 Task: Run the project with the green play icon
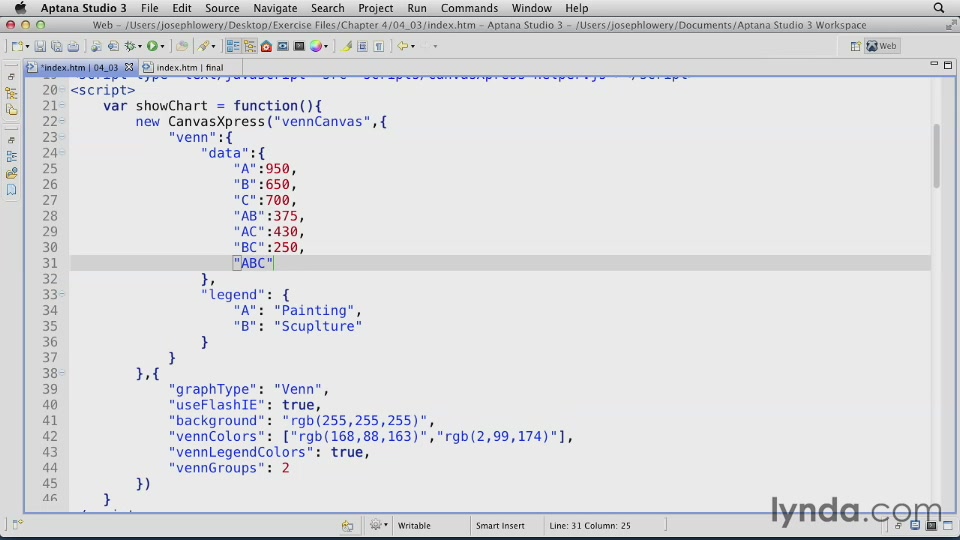tap(152, 46)
